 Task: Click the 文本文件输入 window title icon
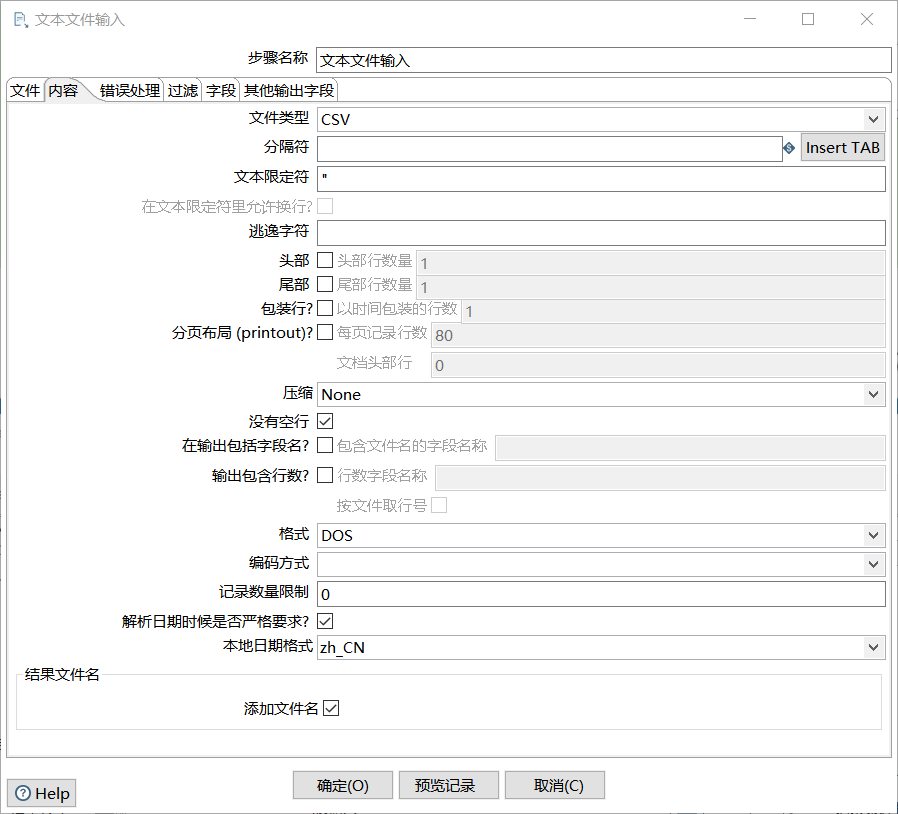coord(21,20)
